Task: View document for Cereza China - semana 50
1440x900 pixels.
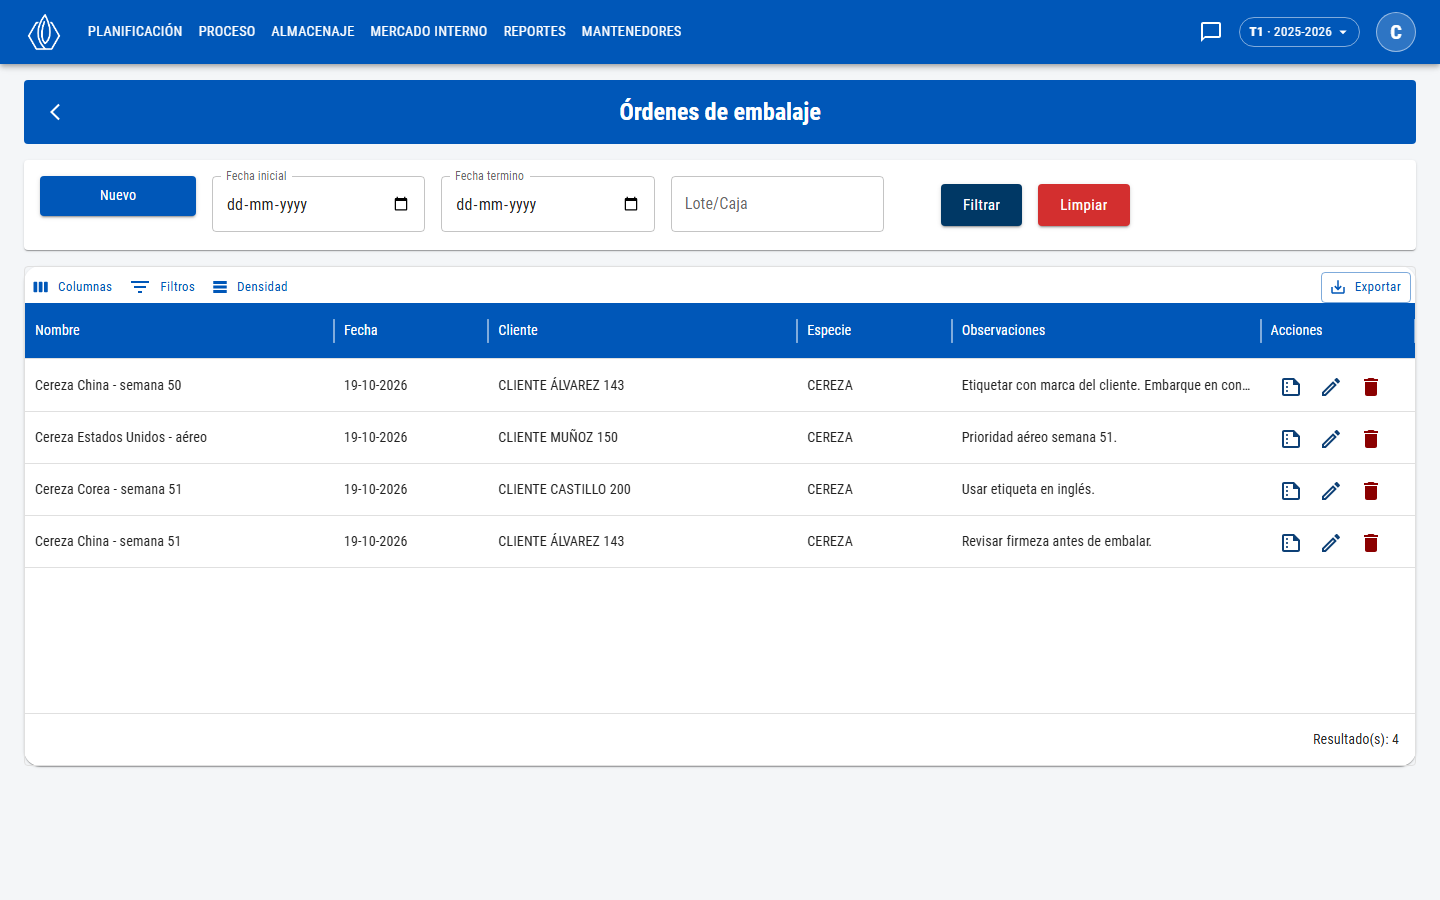Action: click(1291, 387)
